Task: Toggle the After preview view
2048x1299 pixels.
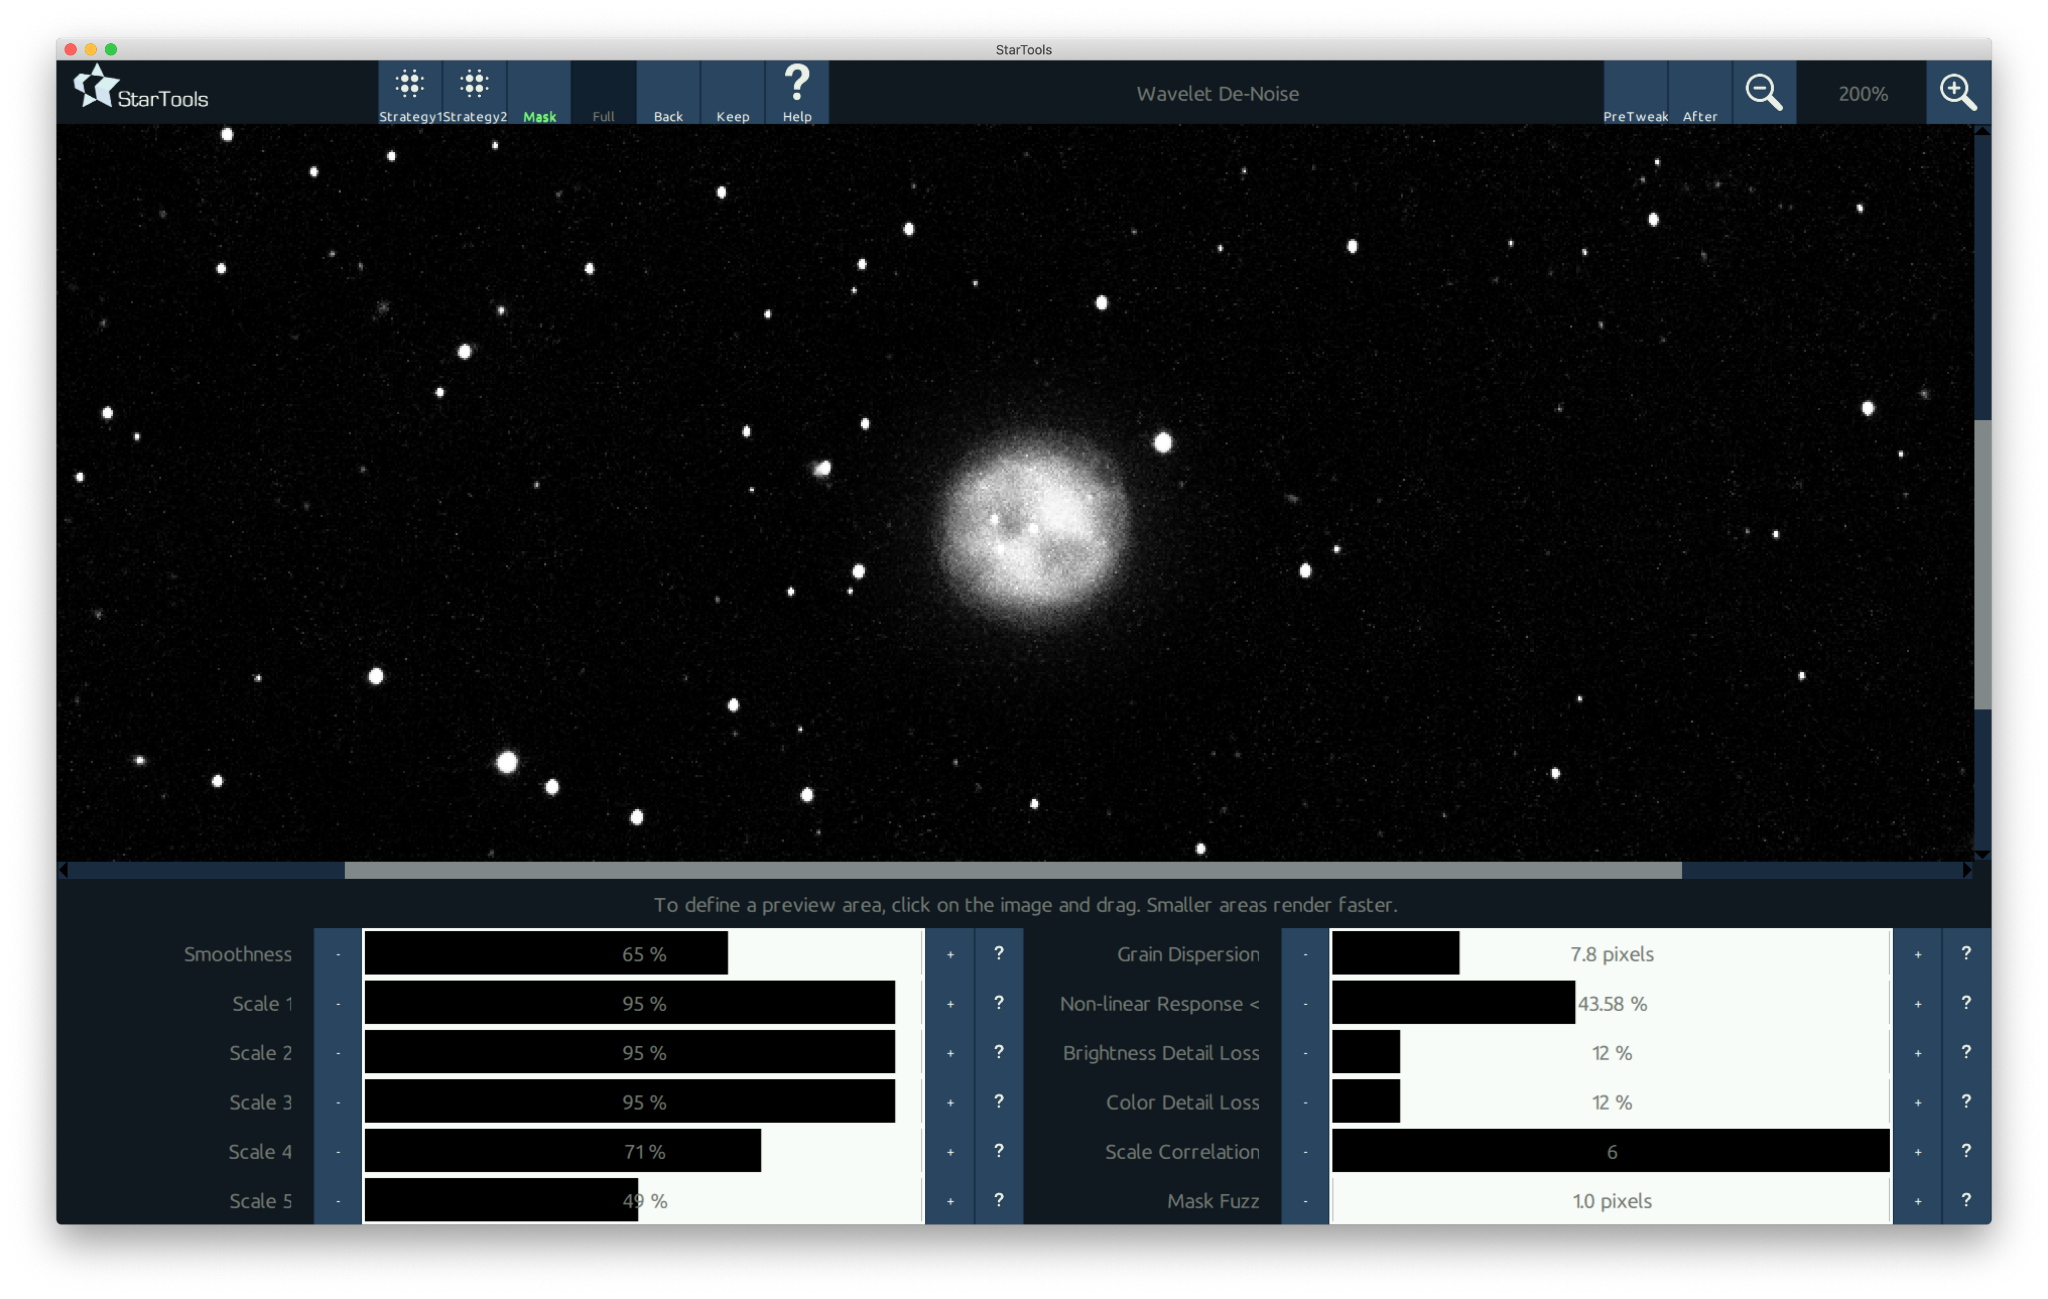Action: 1699,93
